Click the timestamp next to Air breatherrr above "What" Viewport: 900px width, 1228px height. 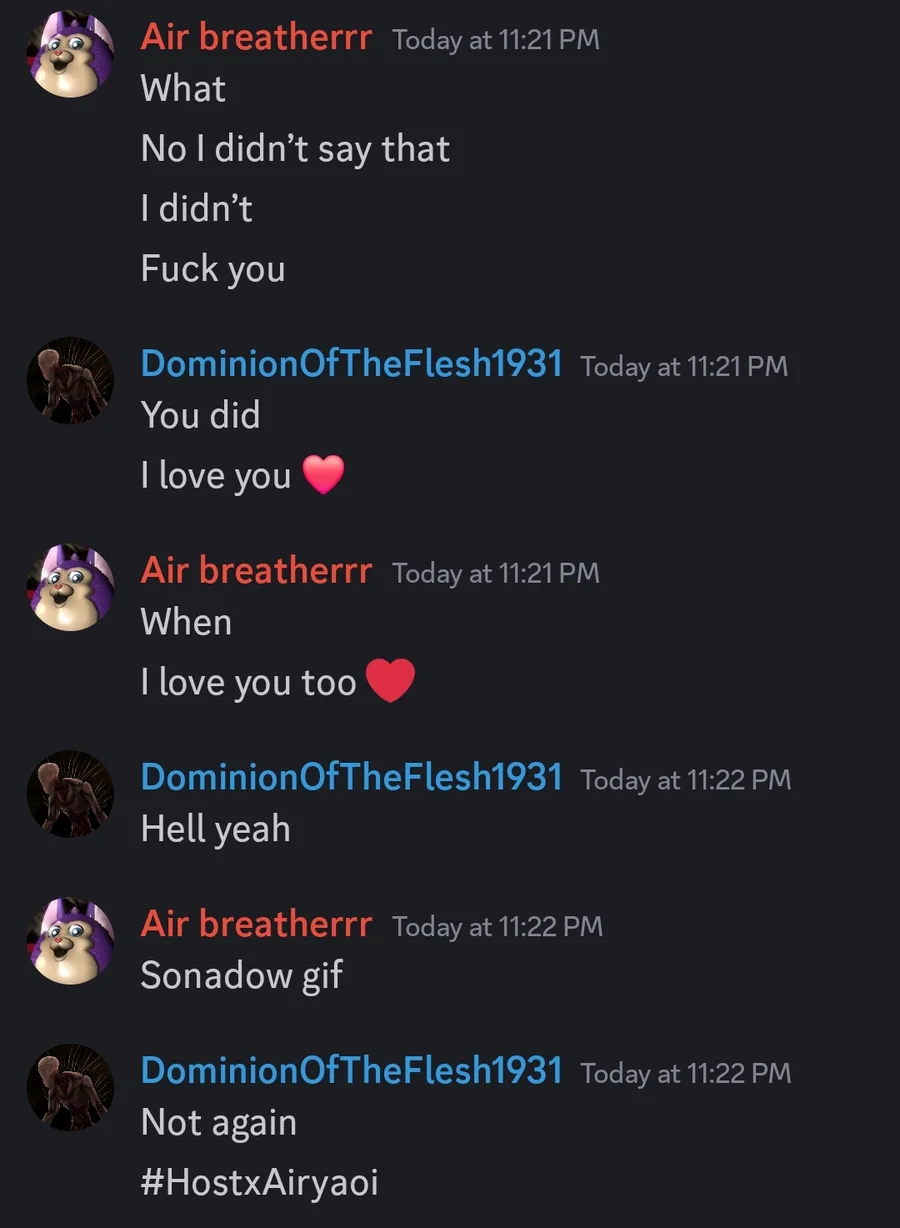click(x=496, y=40)
